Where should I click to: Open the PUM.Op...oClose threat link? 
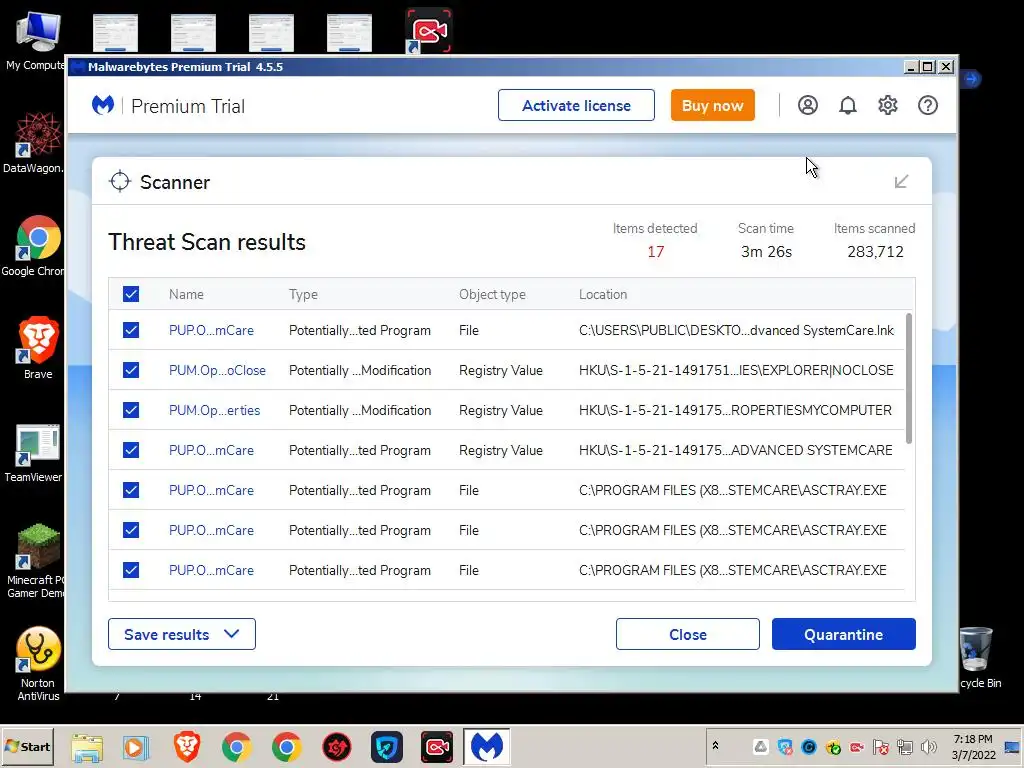(x=217, y=370)
